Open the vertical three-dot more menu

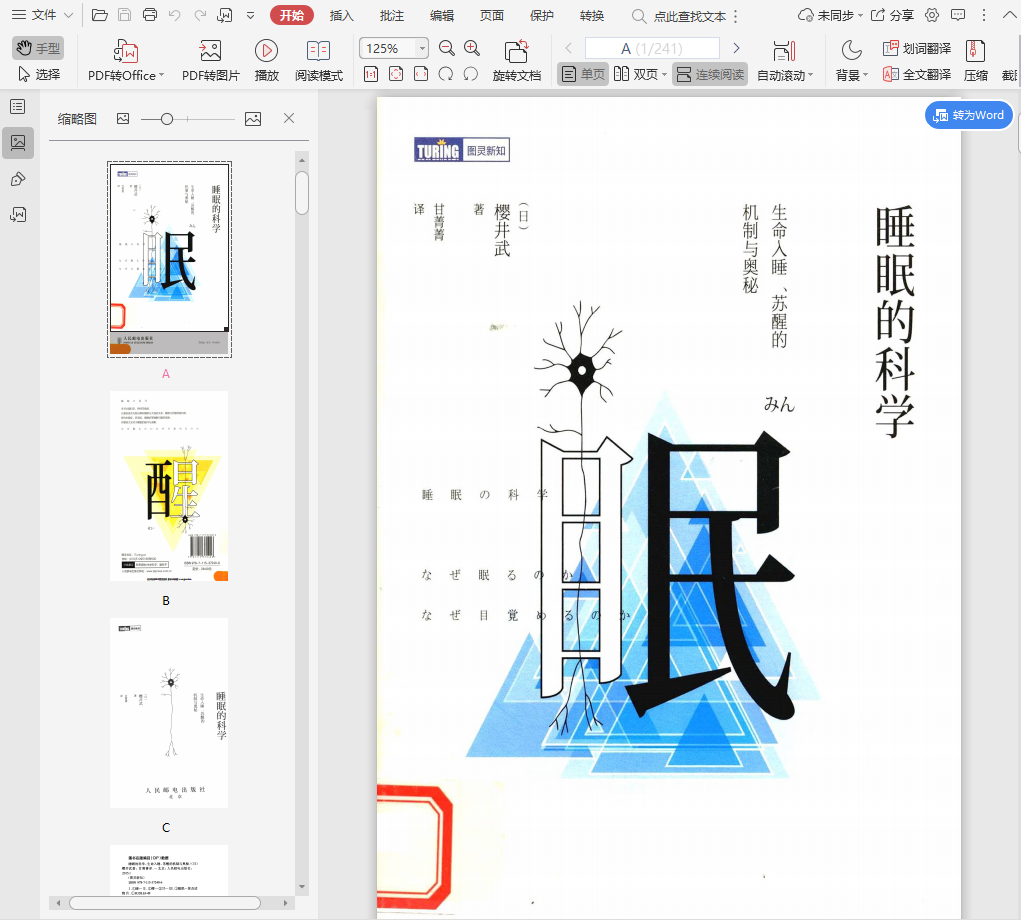[x=984, y=15]
